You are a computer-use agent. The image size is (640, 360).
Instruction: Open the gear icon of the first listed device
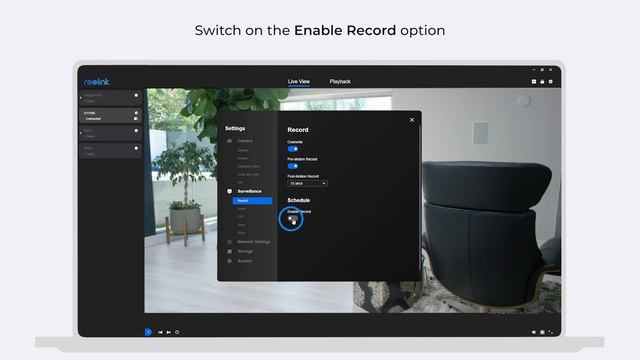click(136, 95)
